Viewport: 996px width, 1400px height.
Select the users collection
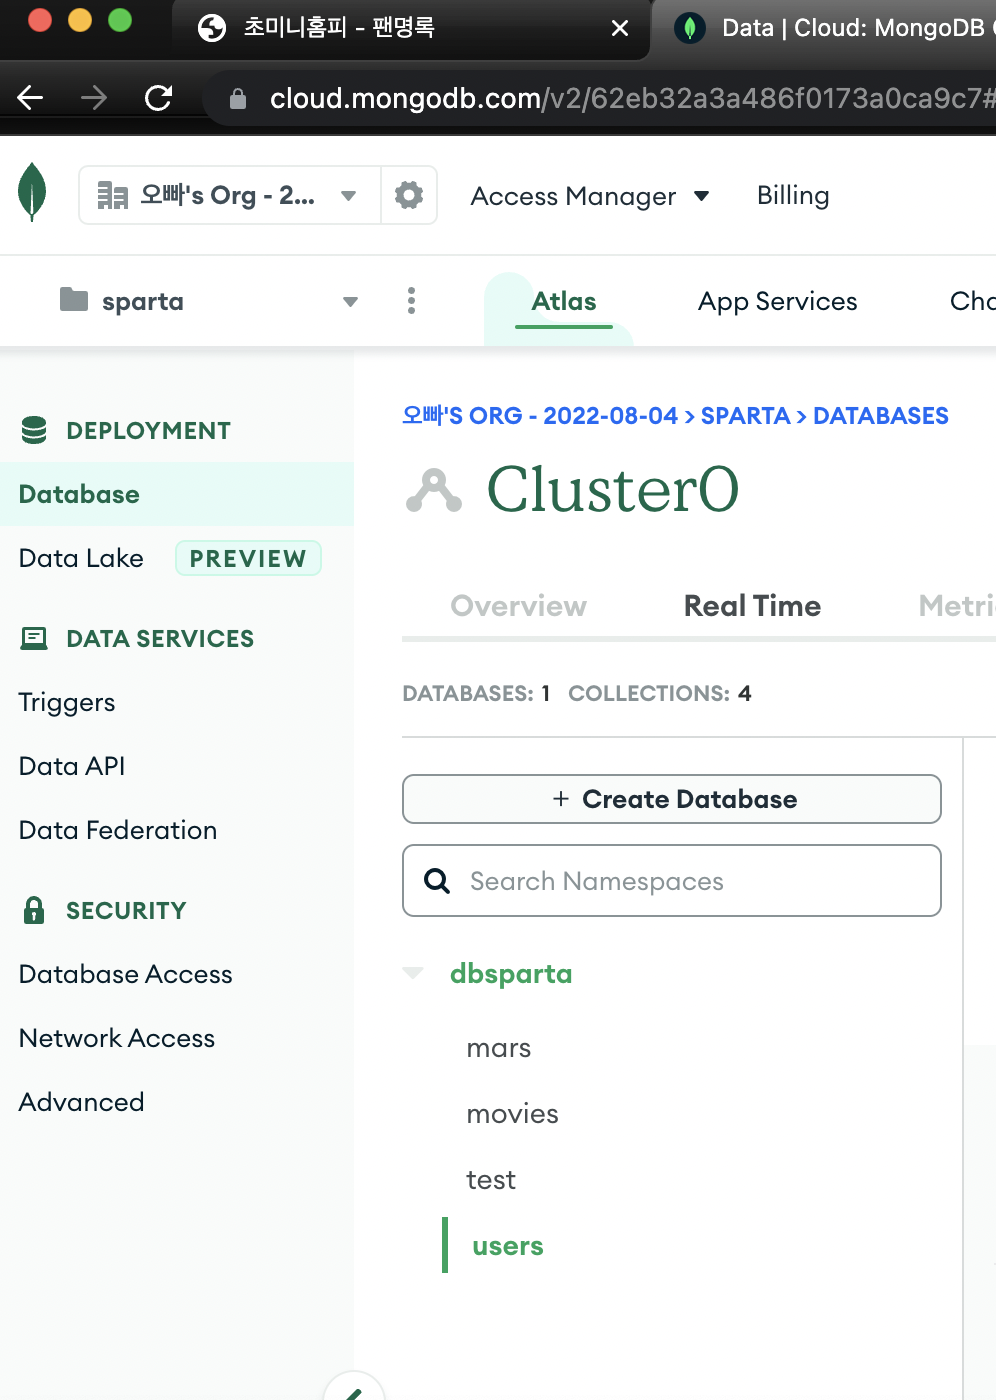click(508, 1246)
